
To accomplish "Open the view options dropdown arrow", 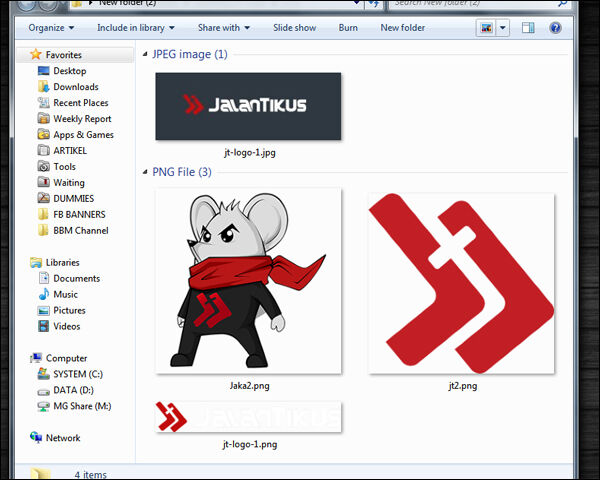I will [503, 28].
